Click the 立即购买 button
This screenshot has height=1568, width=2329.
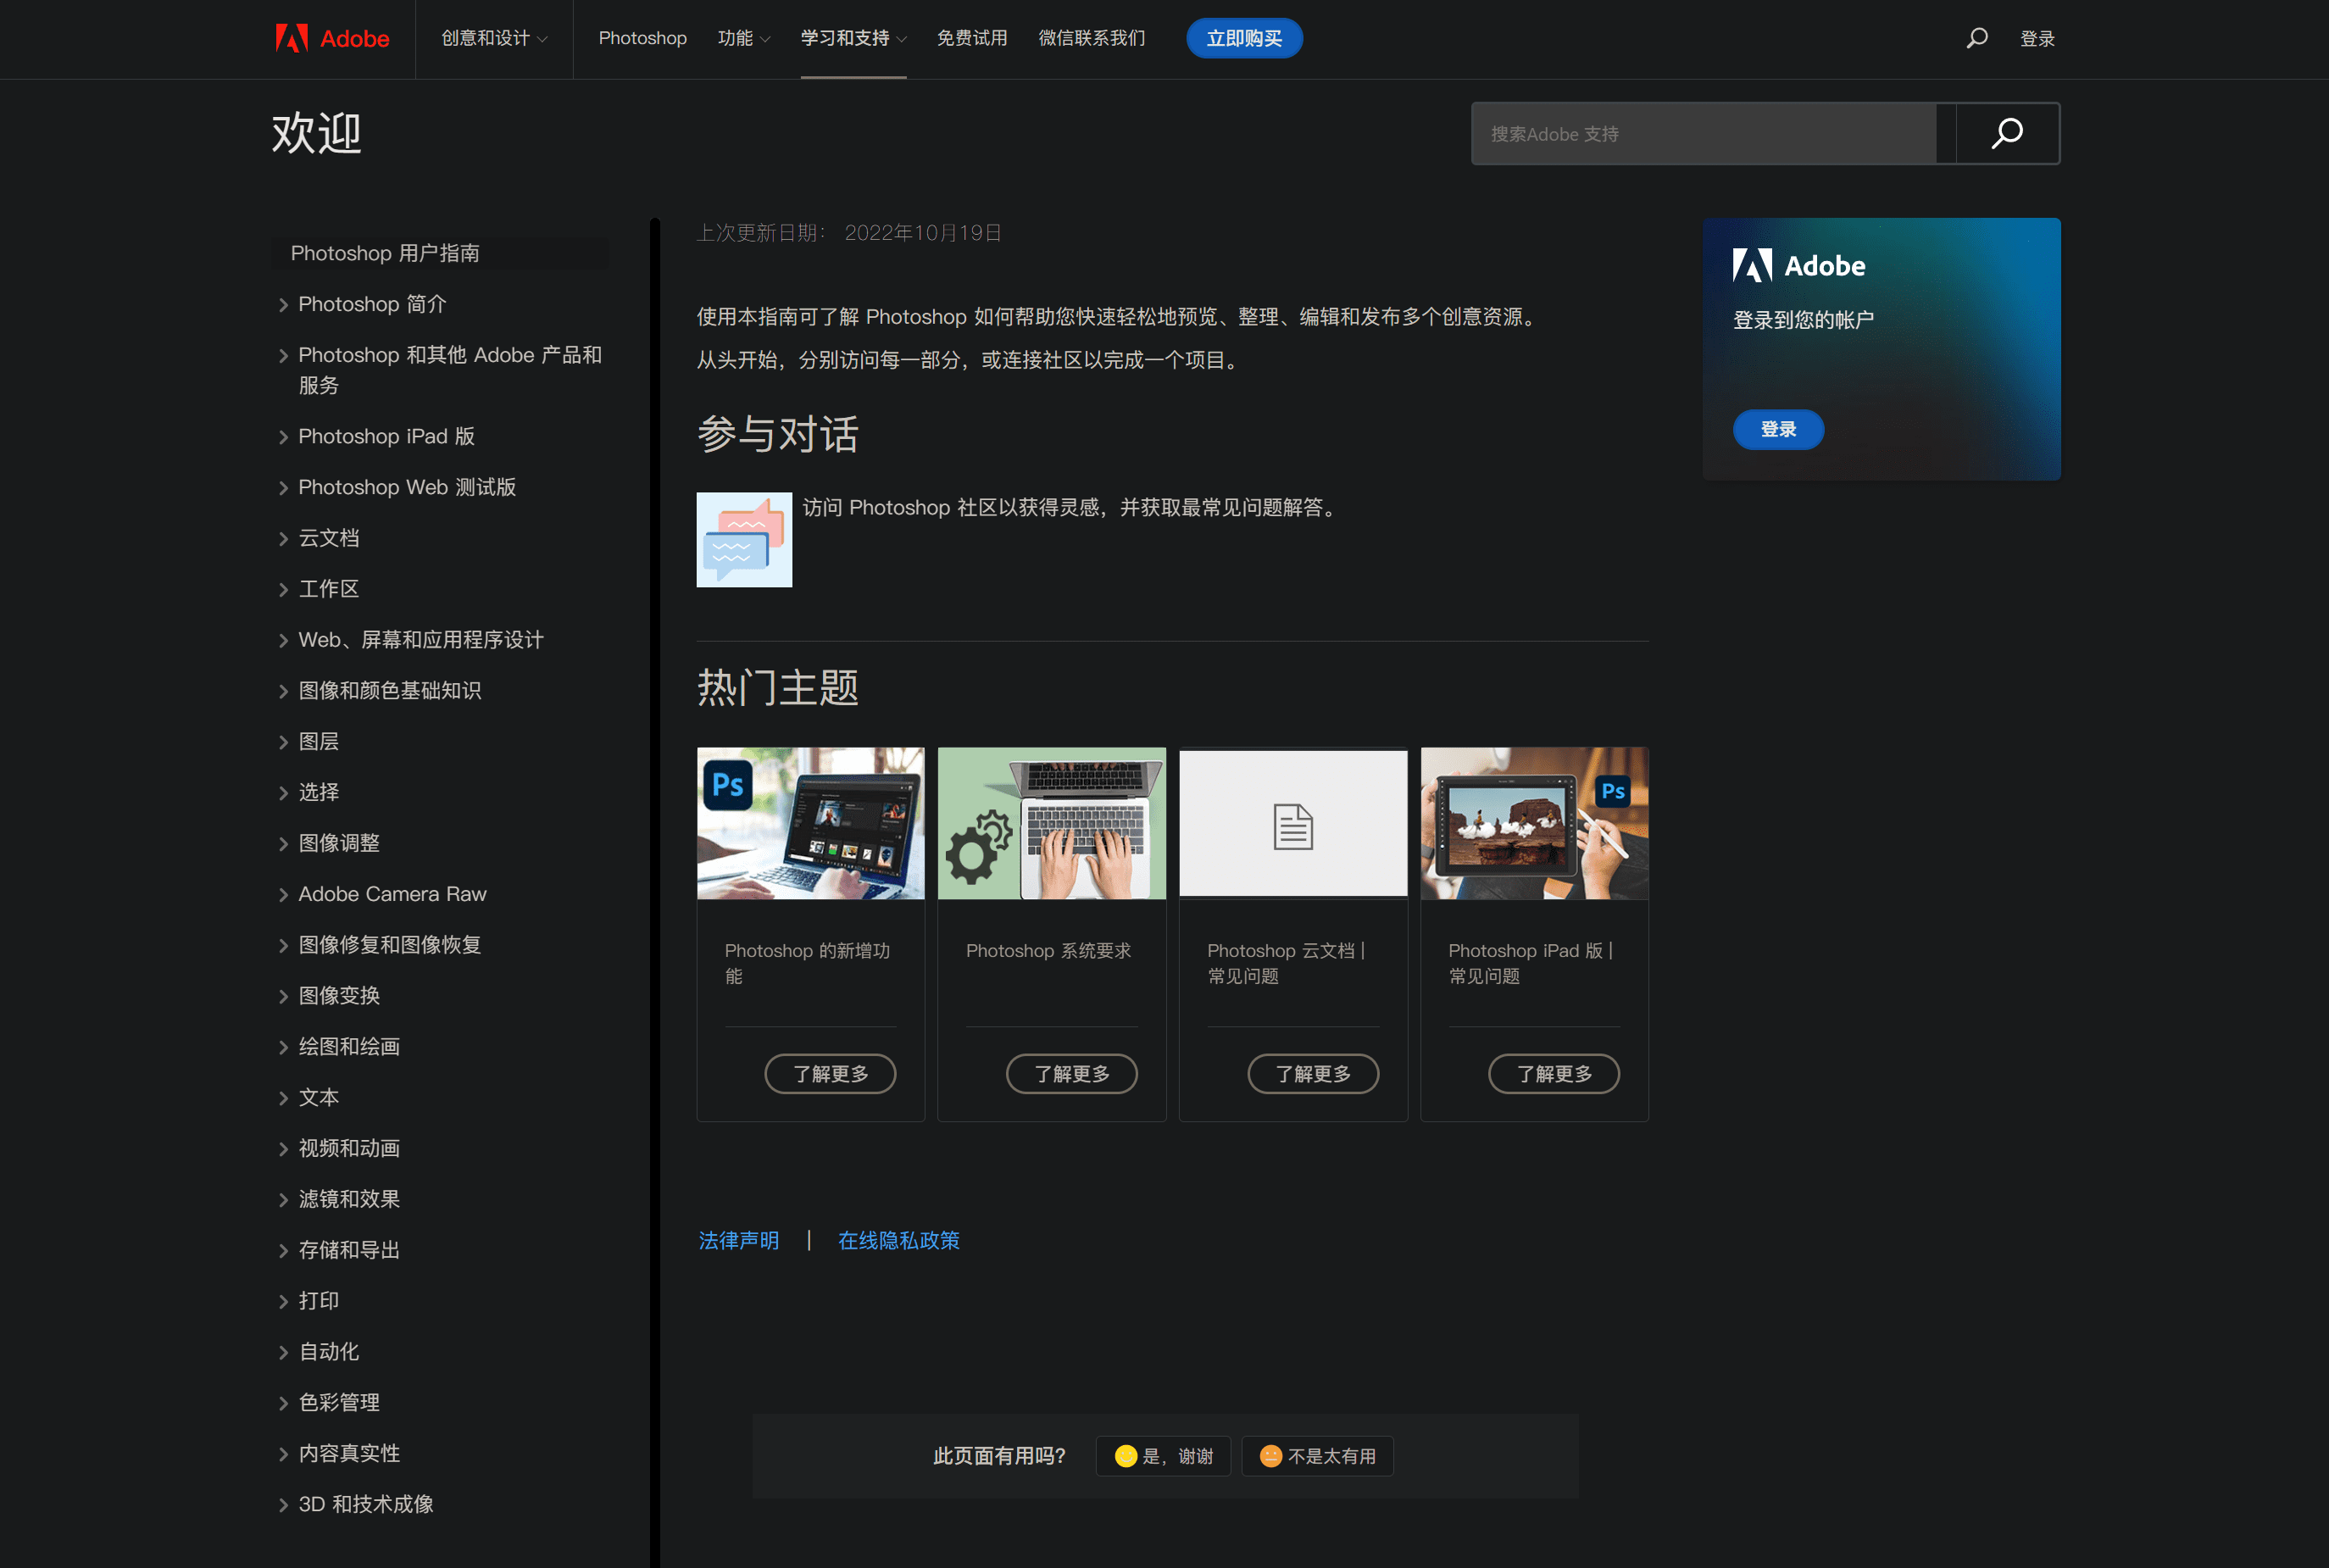coord(1244,38)
